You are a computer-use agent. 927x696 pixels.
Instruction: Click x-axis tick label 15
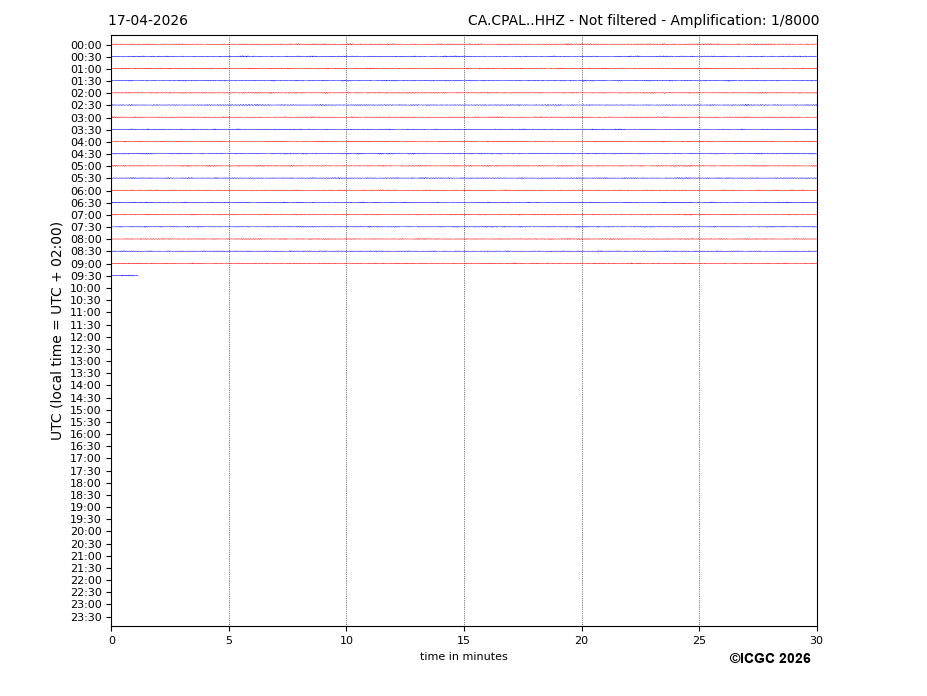click(464, 640)
